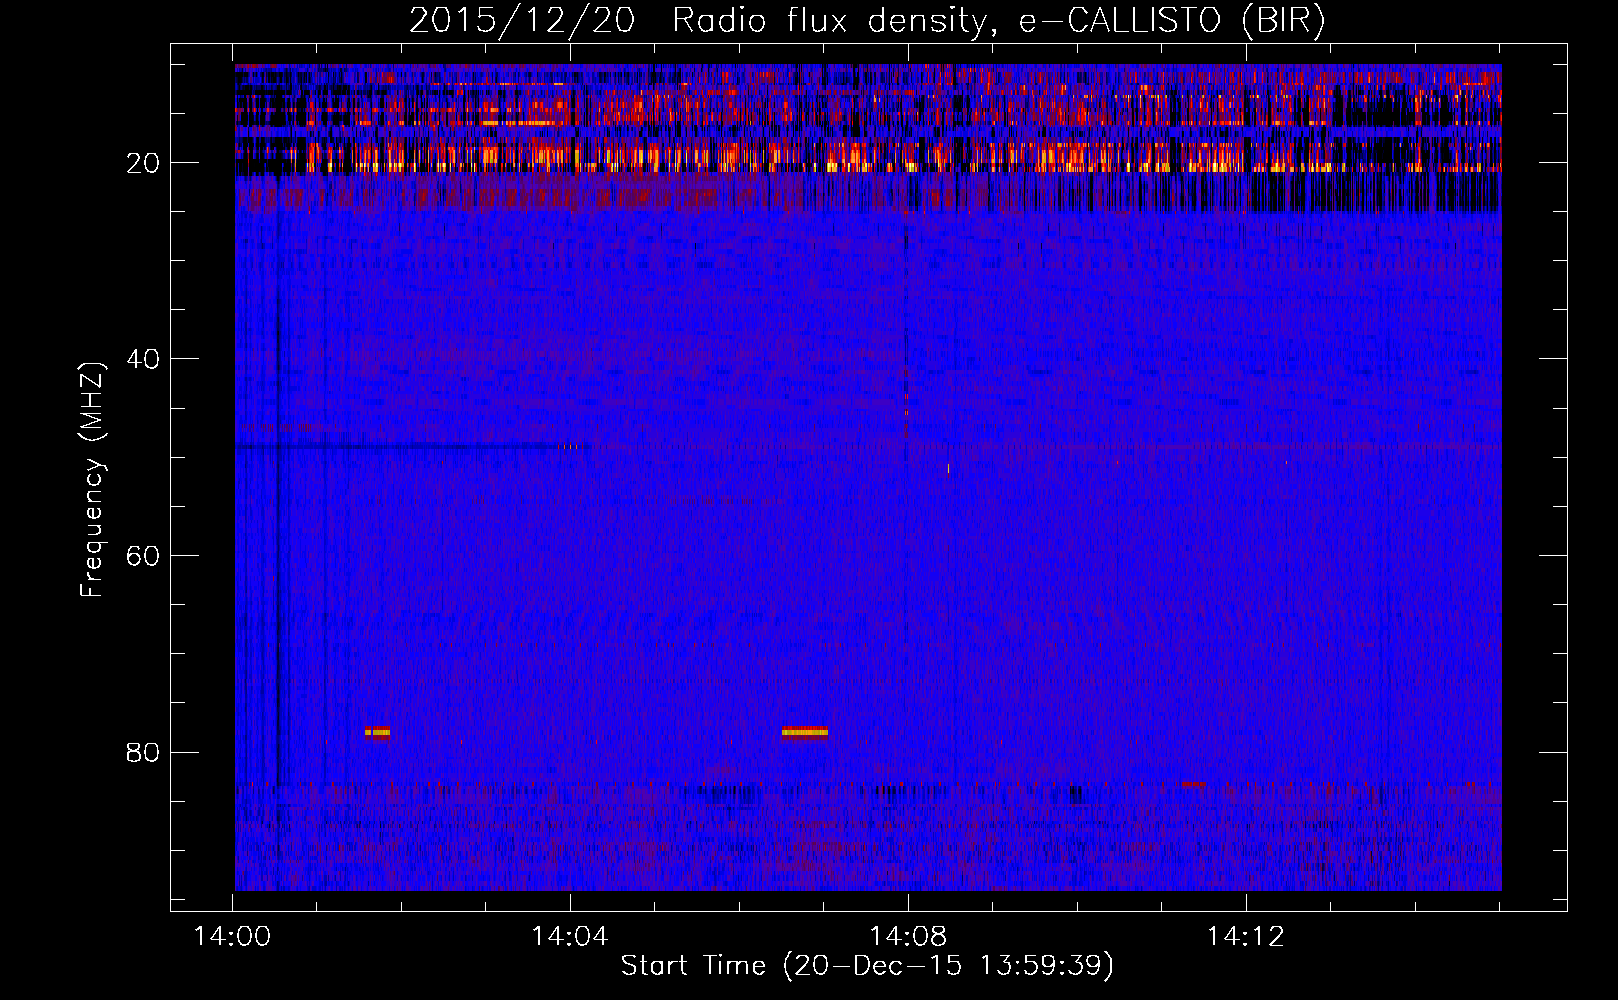Image resolution: width=1618 pixels, height=1000 pixels.
Task: Click the 14:00 time tick label
Action: [232, 937]
